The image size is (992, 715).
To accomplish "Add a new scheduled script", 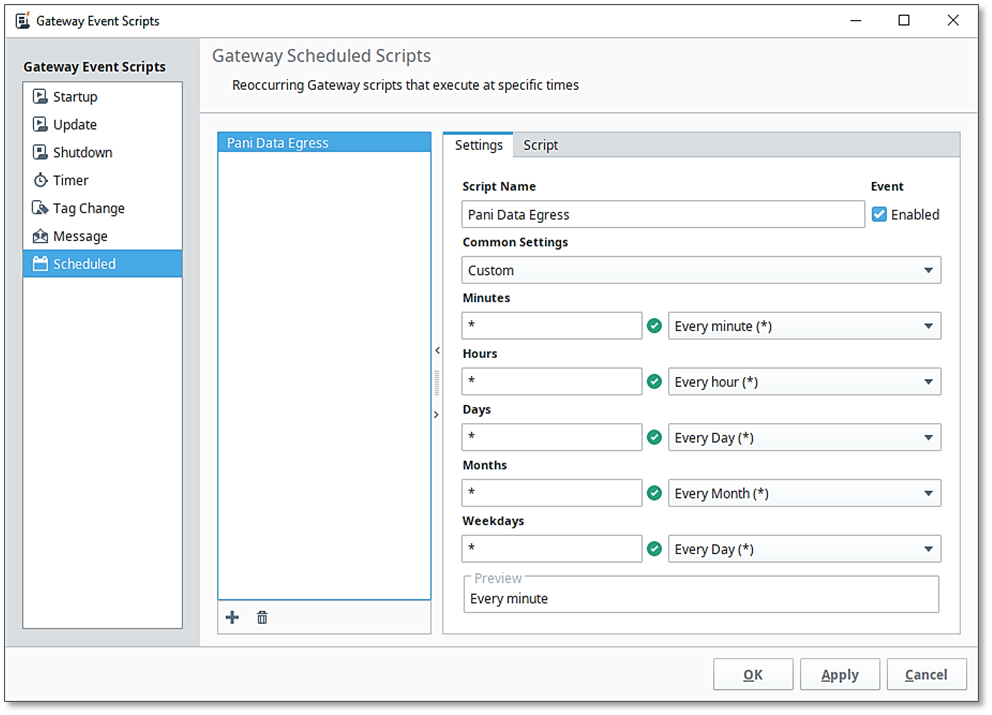I will tap(232, 618).
